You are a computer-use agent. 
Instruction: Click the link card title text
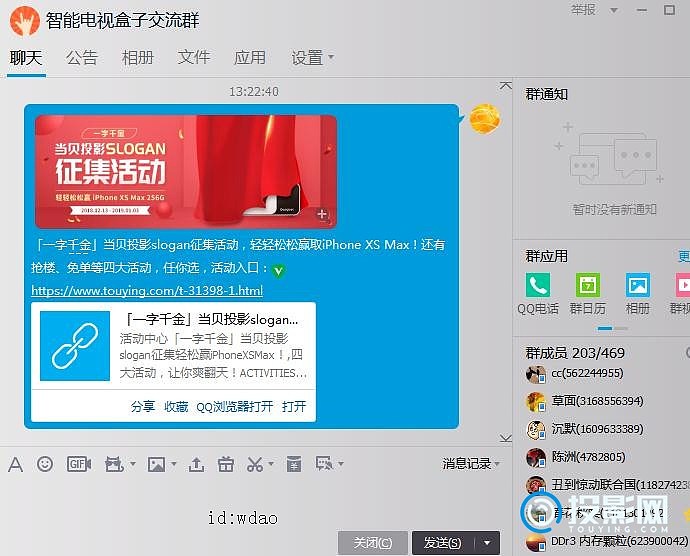[x=211, y=320]
